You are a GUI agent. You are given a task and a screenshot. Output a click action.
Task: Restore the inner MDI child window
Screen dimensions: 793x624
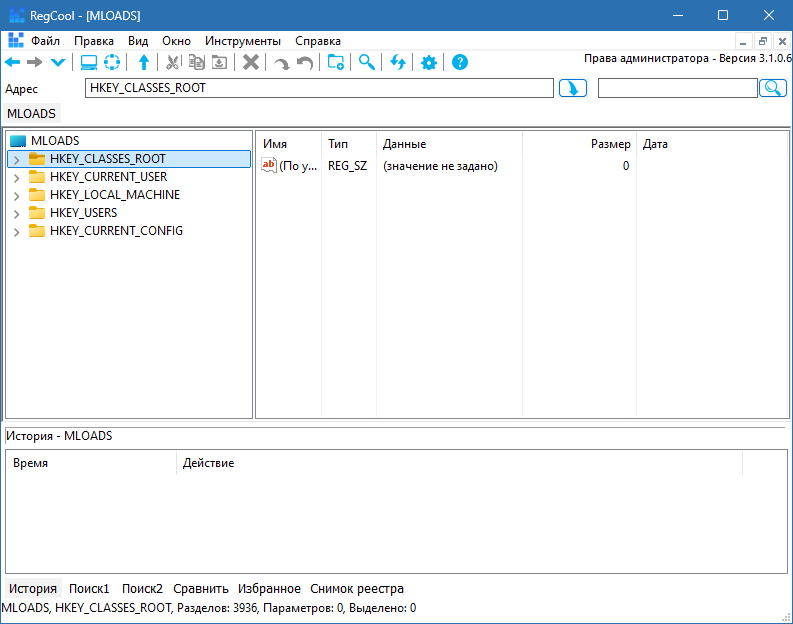(x=763, y=41)
